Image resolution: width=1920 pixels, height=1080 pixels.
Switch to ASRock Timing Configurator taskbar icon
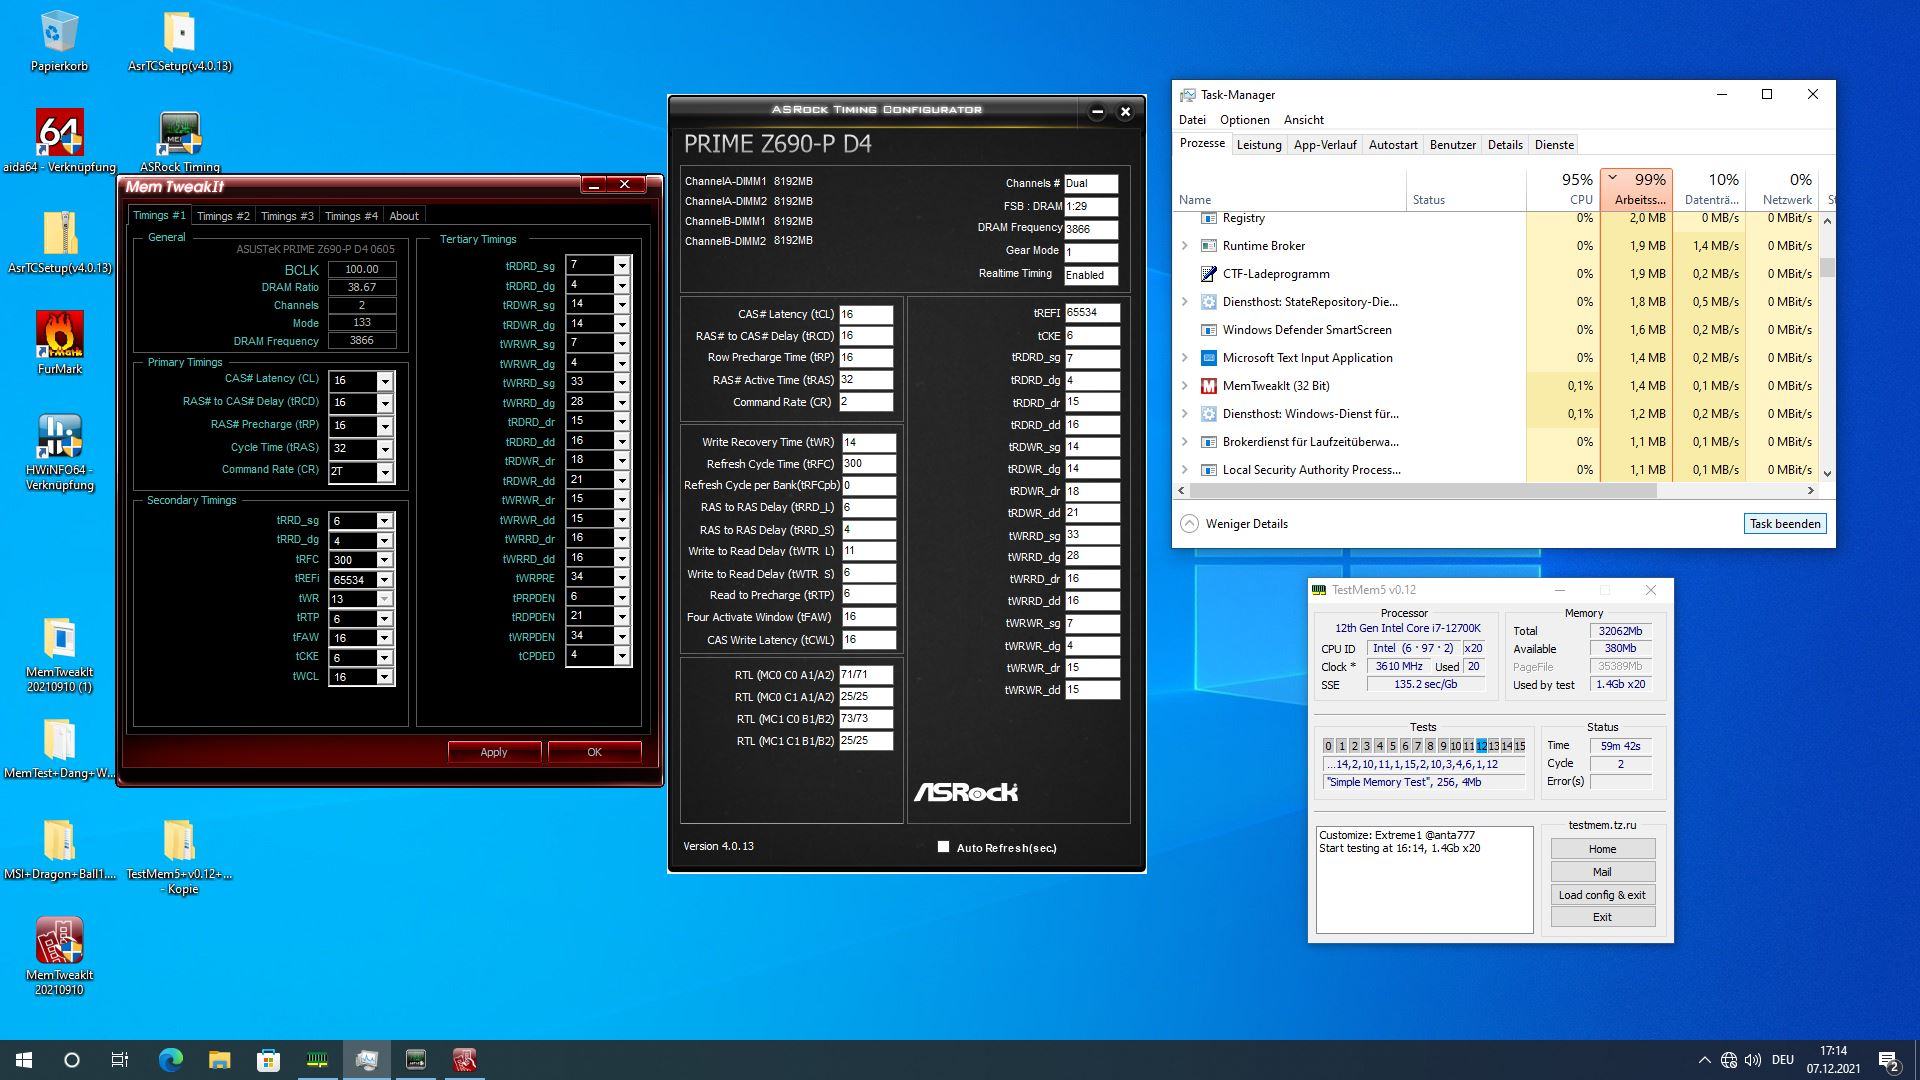(x=416, y=1060)
